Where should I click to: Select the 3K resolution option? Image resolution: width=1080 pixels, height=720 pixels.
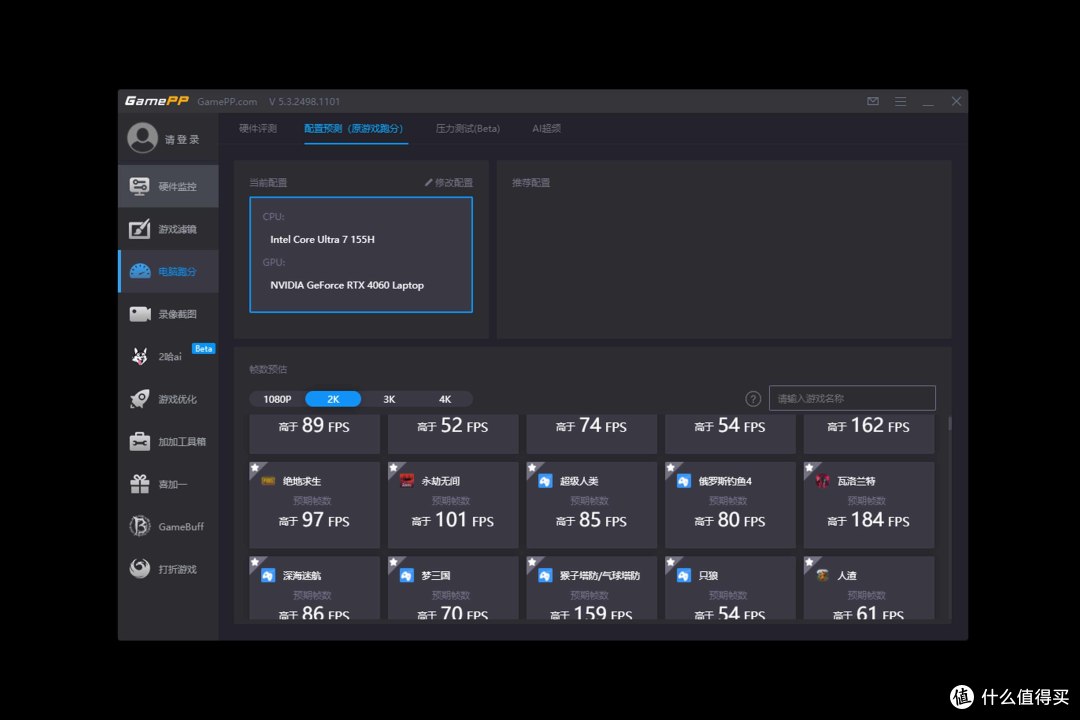click(389, 399)
